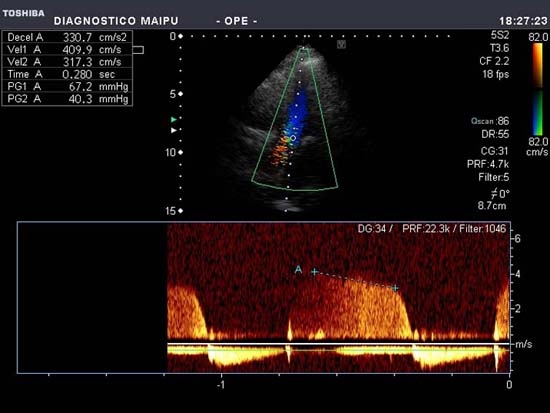Image resolution: width=550 pixels, height=413 pixels.
Task: Click the -1 second timeline tick
Action: point(221,385)
